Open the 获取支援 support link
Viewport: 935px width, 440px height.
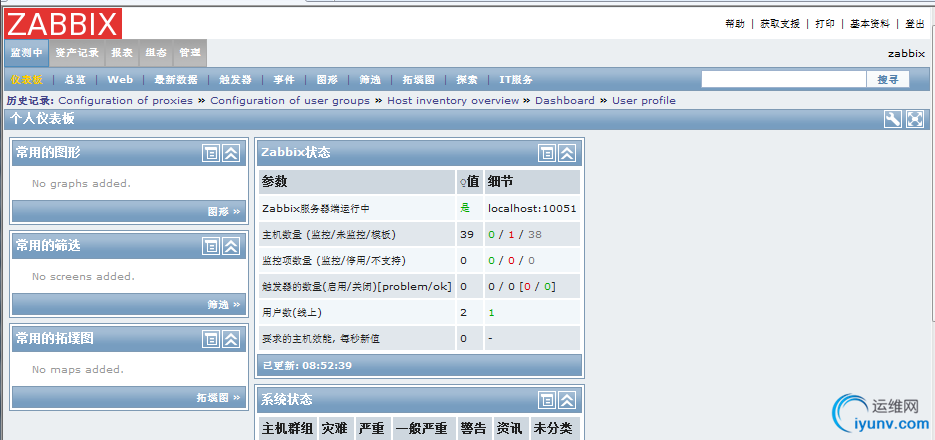[780, 24]
